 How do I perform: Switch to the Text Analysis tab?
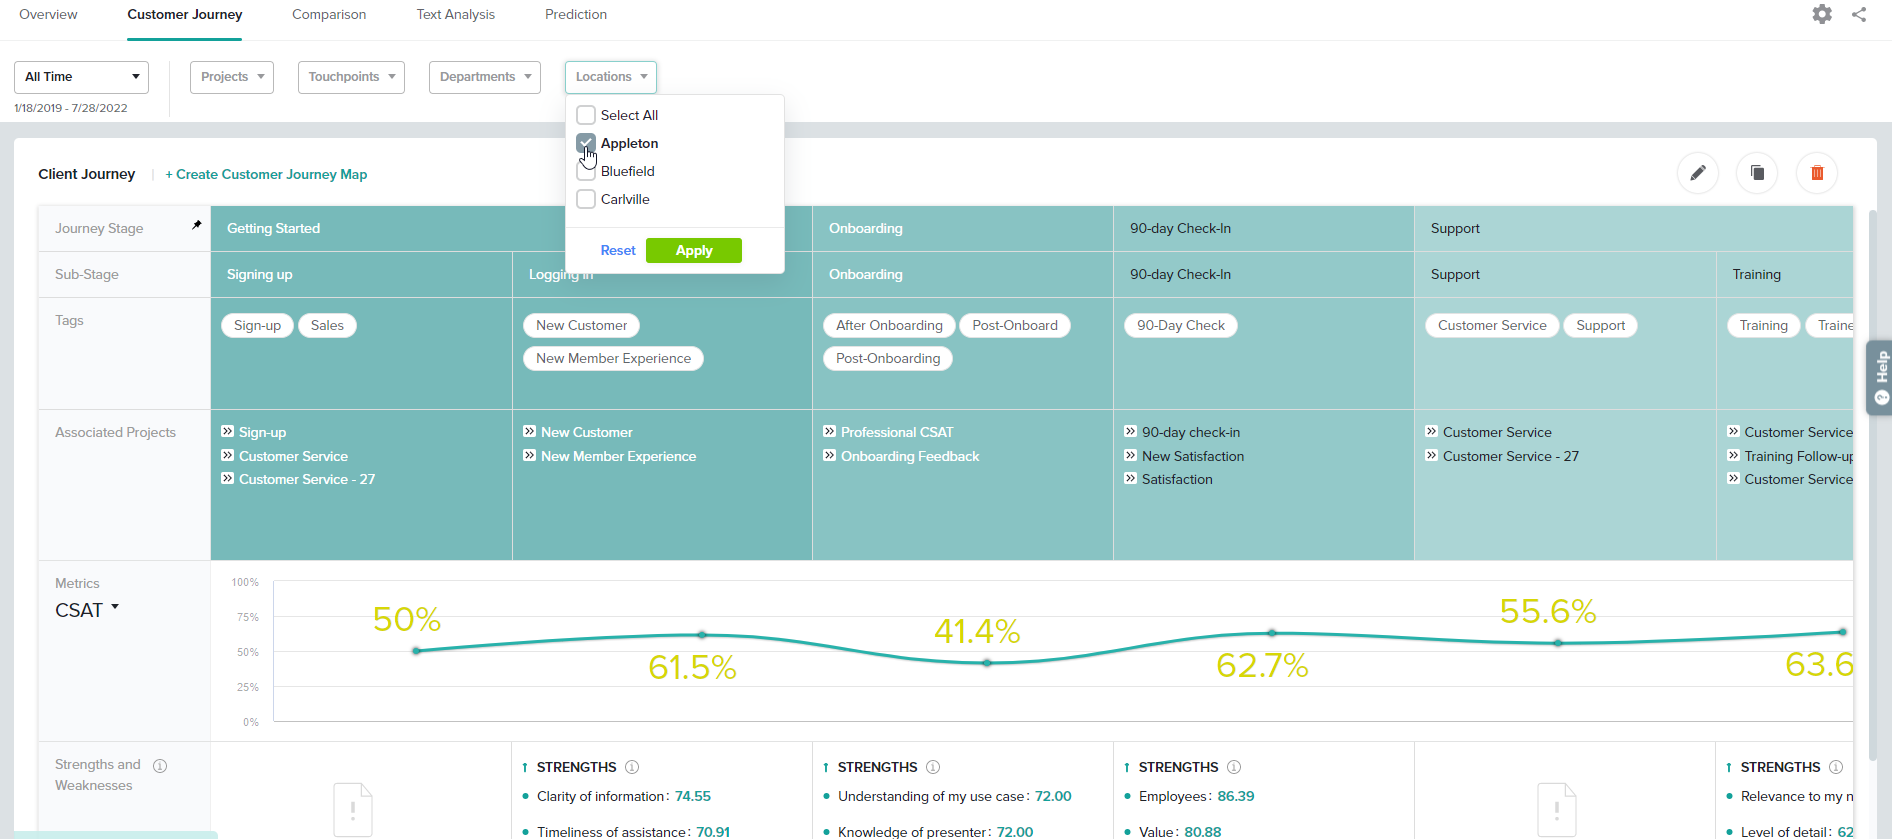coord(455,15)
